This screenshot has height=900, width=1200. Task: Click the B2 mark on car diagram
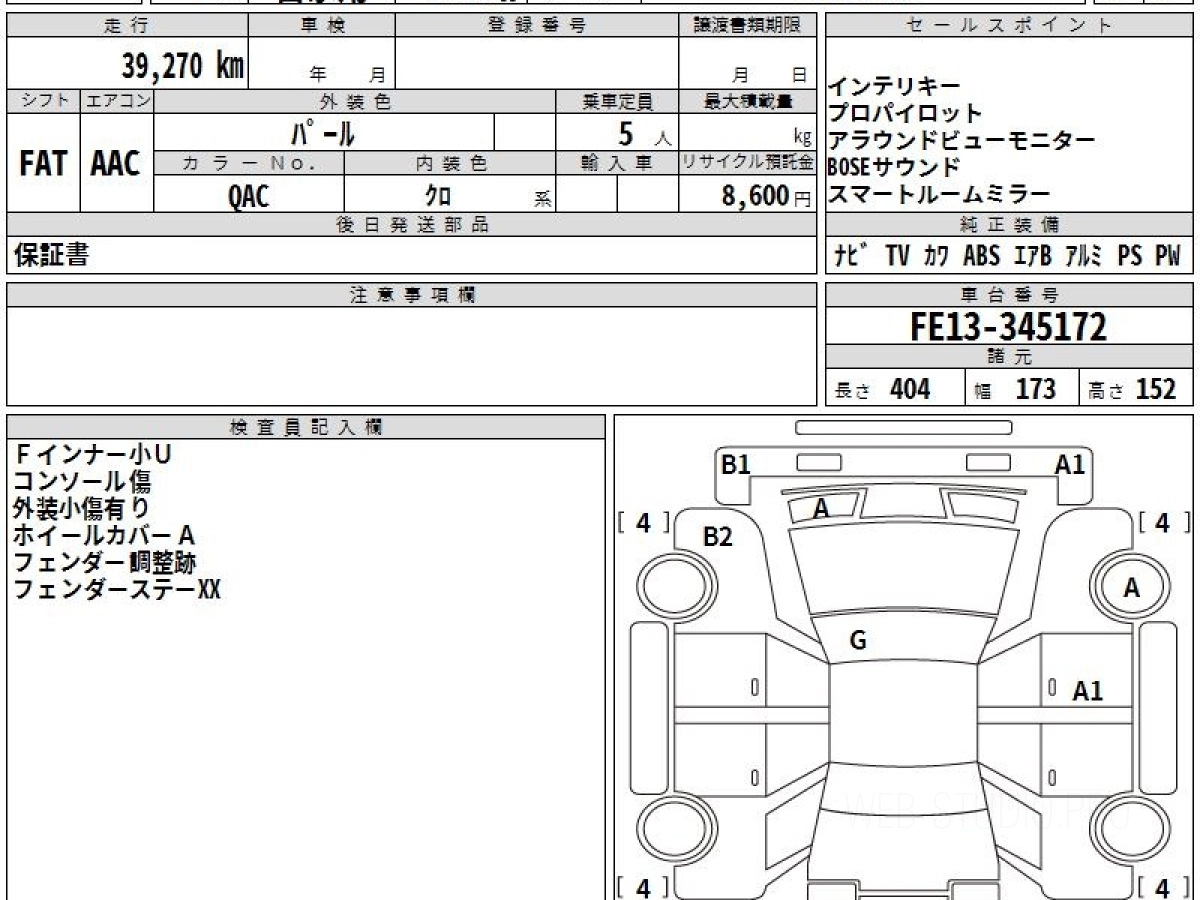coord(718,537)
